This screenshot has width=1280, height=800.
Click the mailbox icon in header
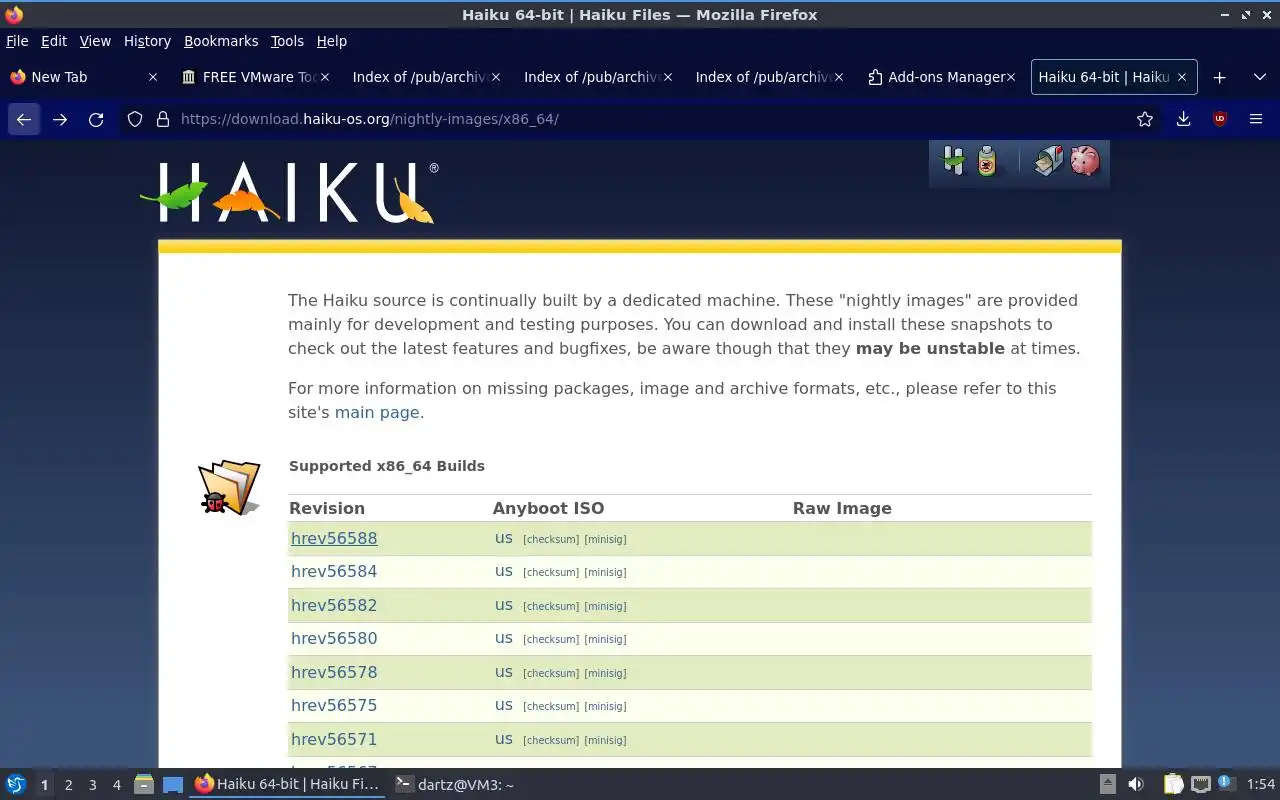click(x=1048, y=161)
